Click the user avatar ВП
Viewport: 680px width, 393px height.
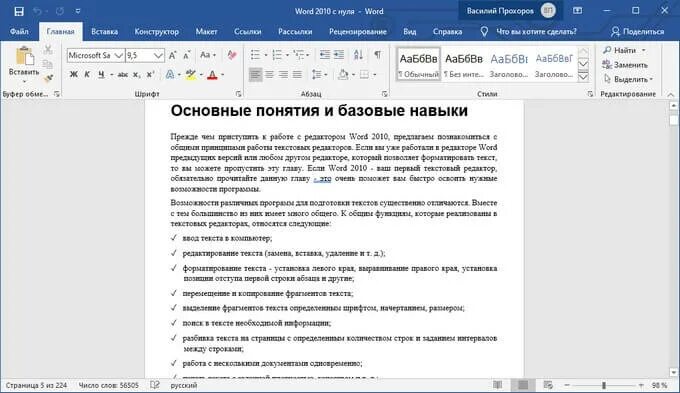pyautogui.click(x=548, y=11)
